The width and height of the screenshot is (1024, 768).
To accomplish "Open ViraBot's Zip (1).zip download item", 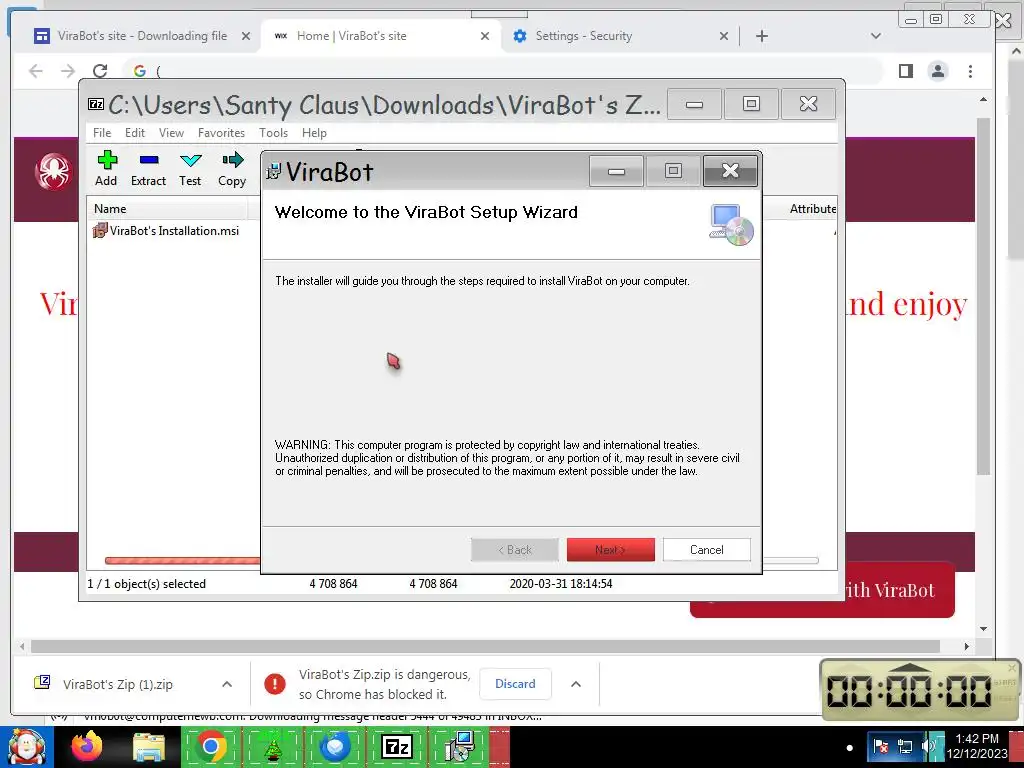I will [118, 684].
